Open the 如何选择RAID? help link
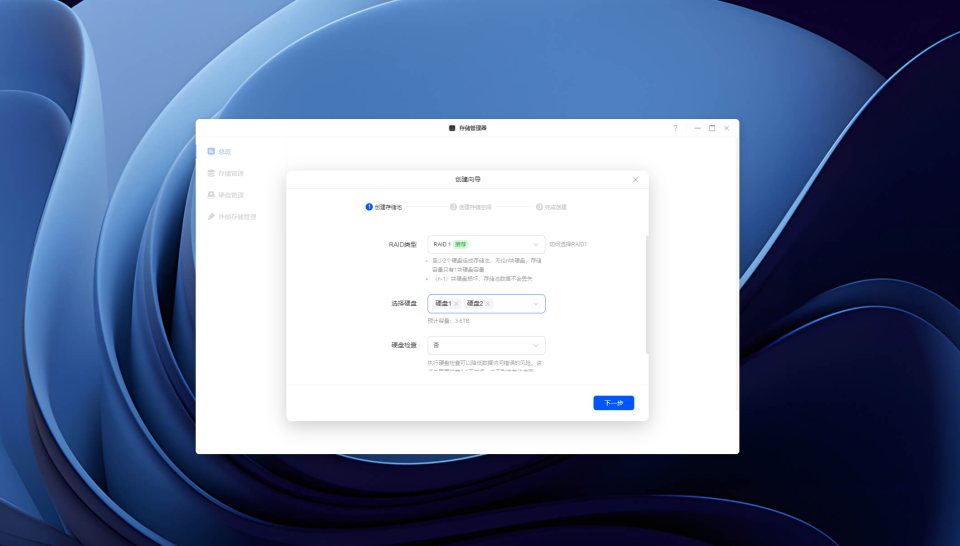This screenshot has width=960, height=546. pos(568,244)
